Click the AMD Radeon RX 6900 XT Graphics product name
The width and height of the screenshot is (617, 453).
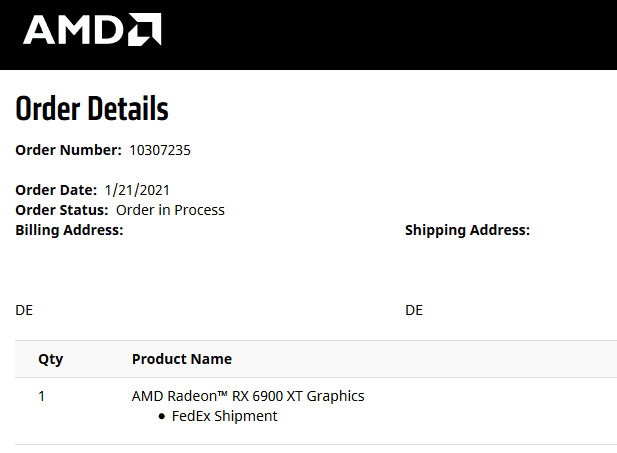click(x=248, y=396)
